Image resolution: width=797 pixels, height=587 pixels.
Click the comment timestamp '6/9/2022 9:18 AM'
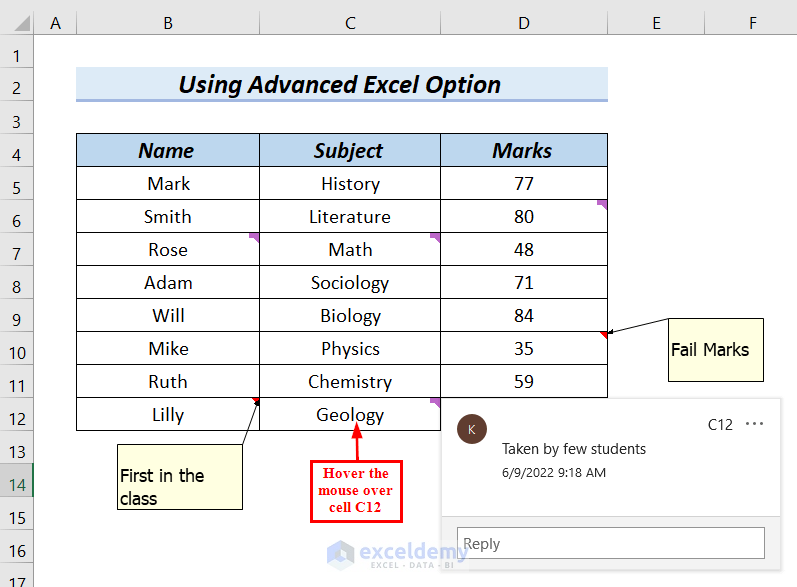pos(554,473)
